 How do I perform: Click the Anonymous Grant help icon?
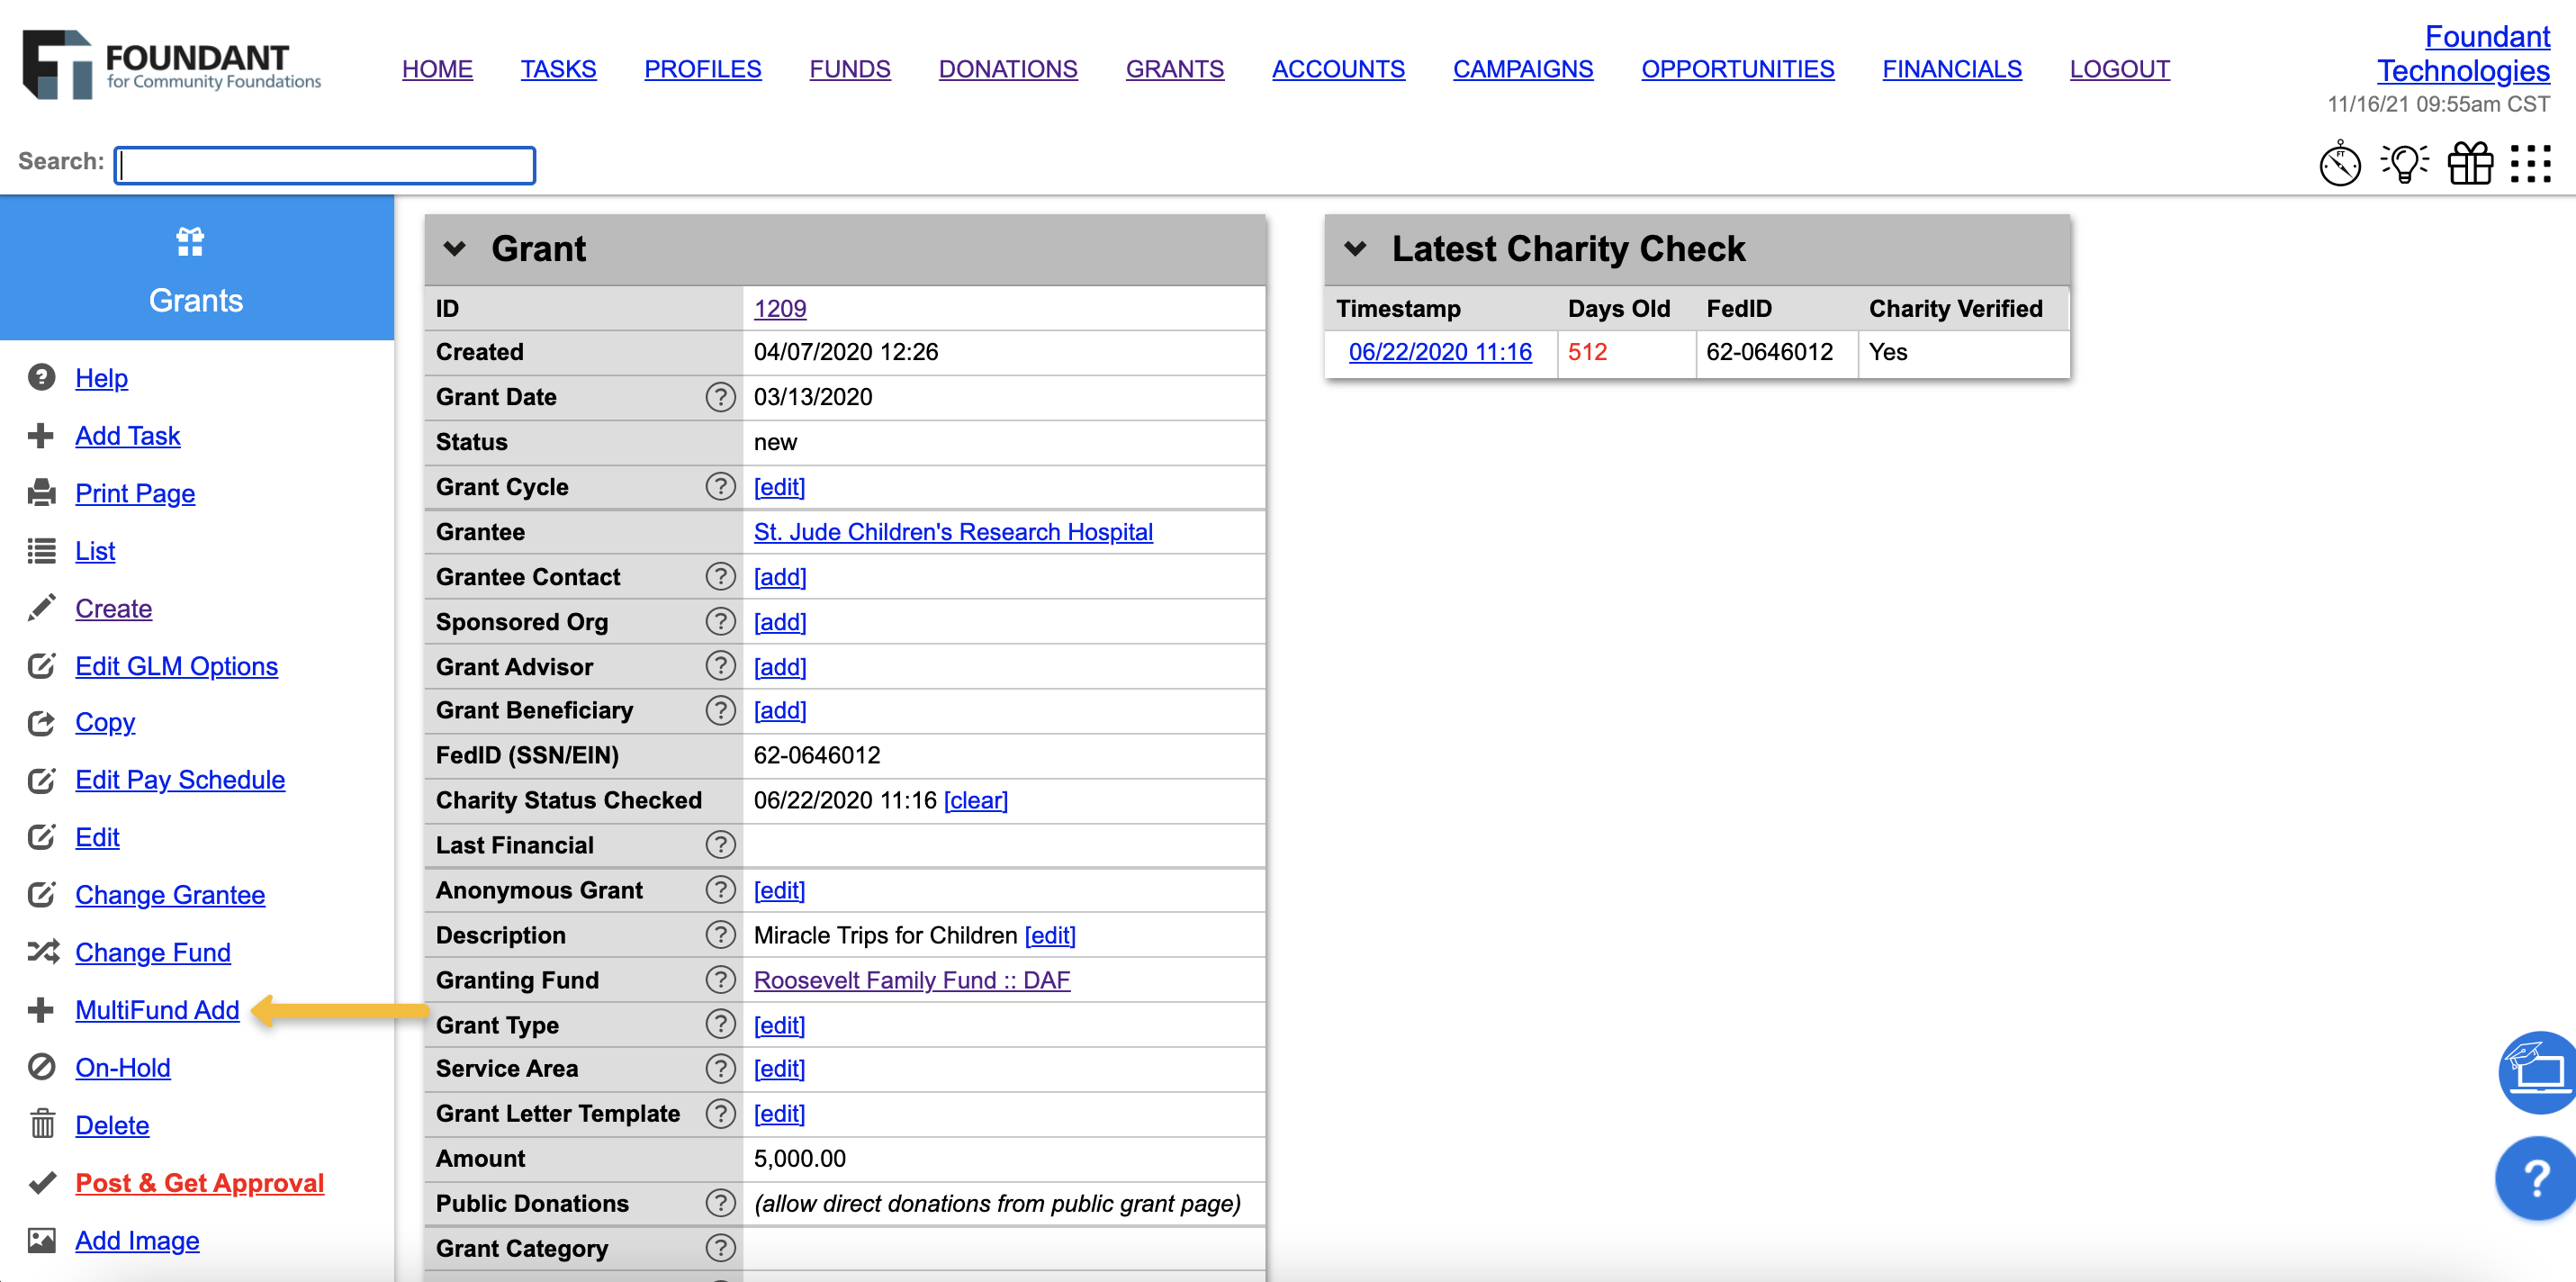[720, 890]
